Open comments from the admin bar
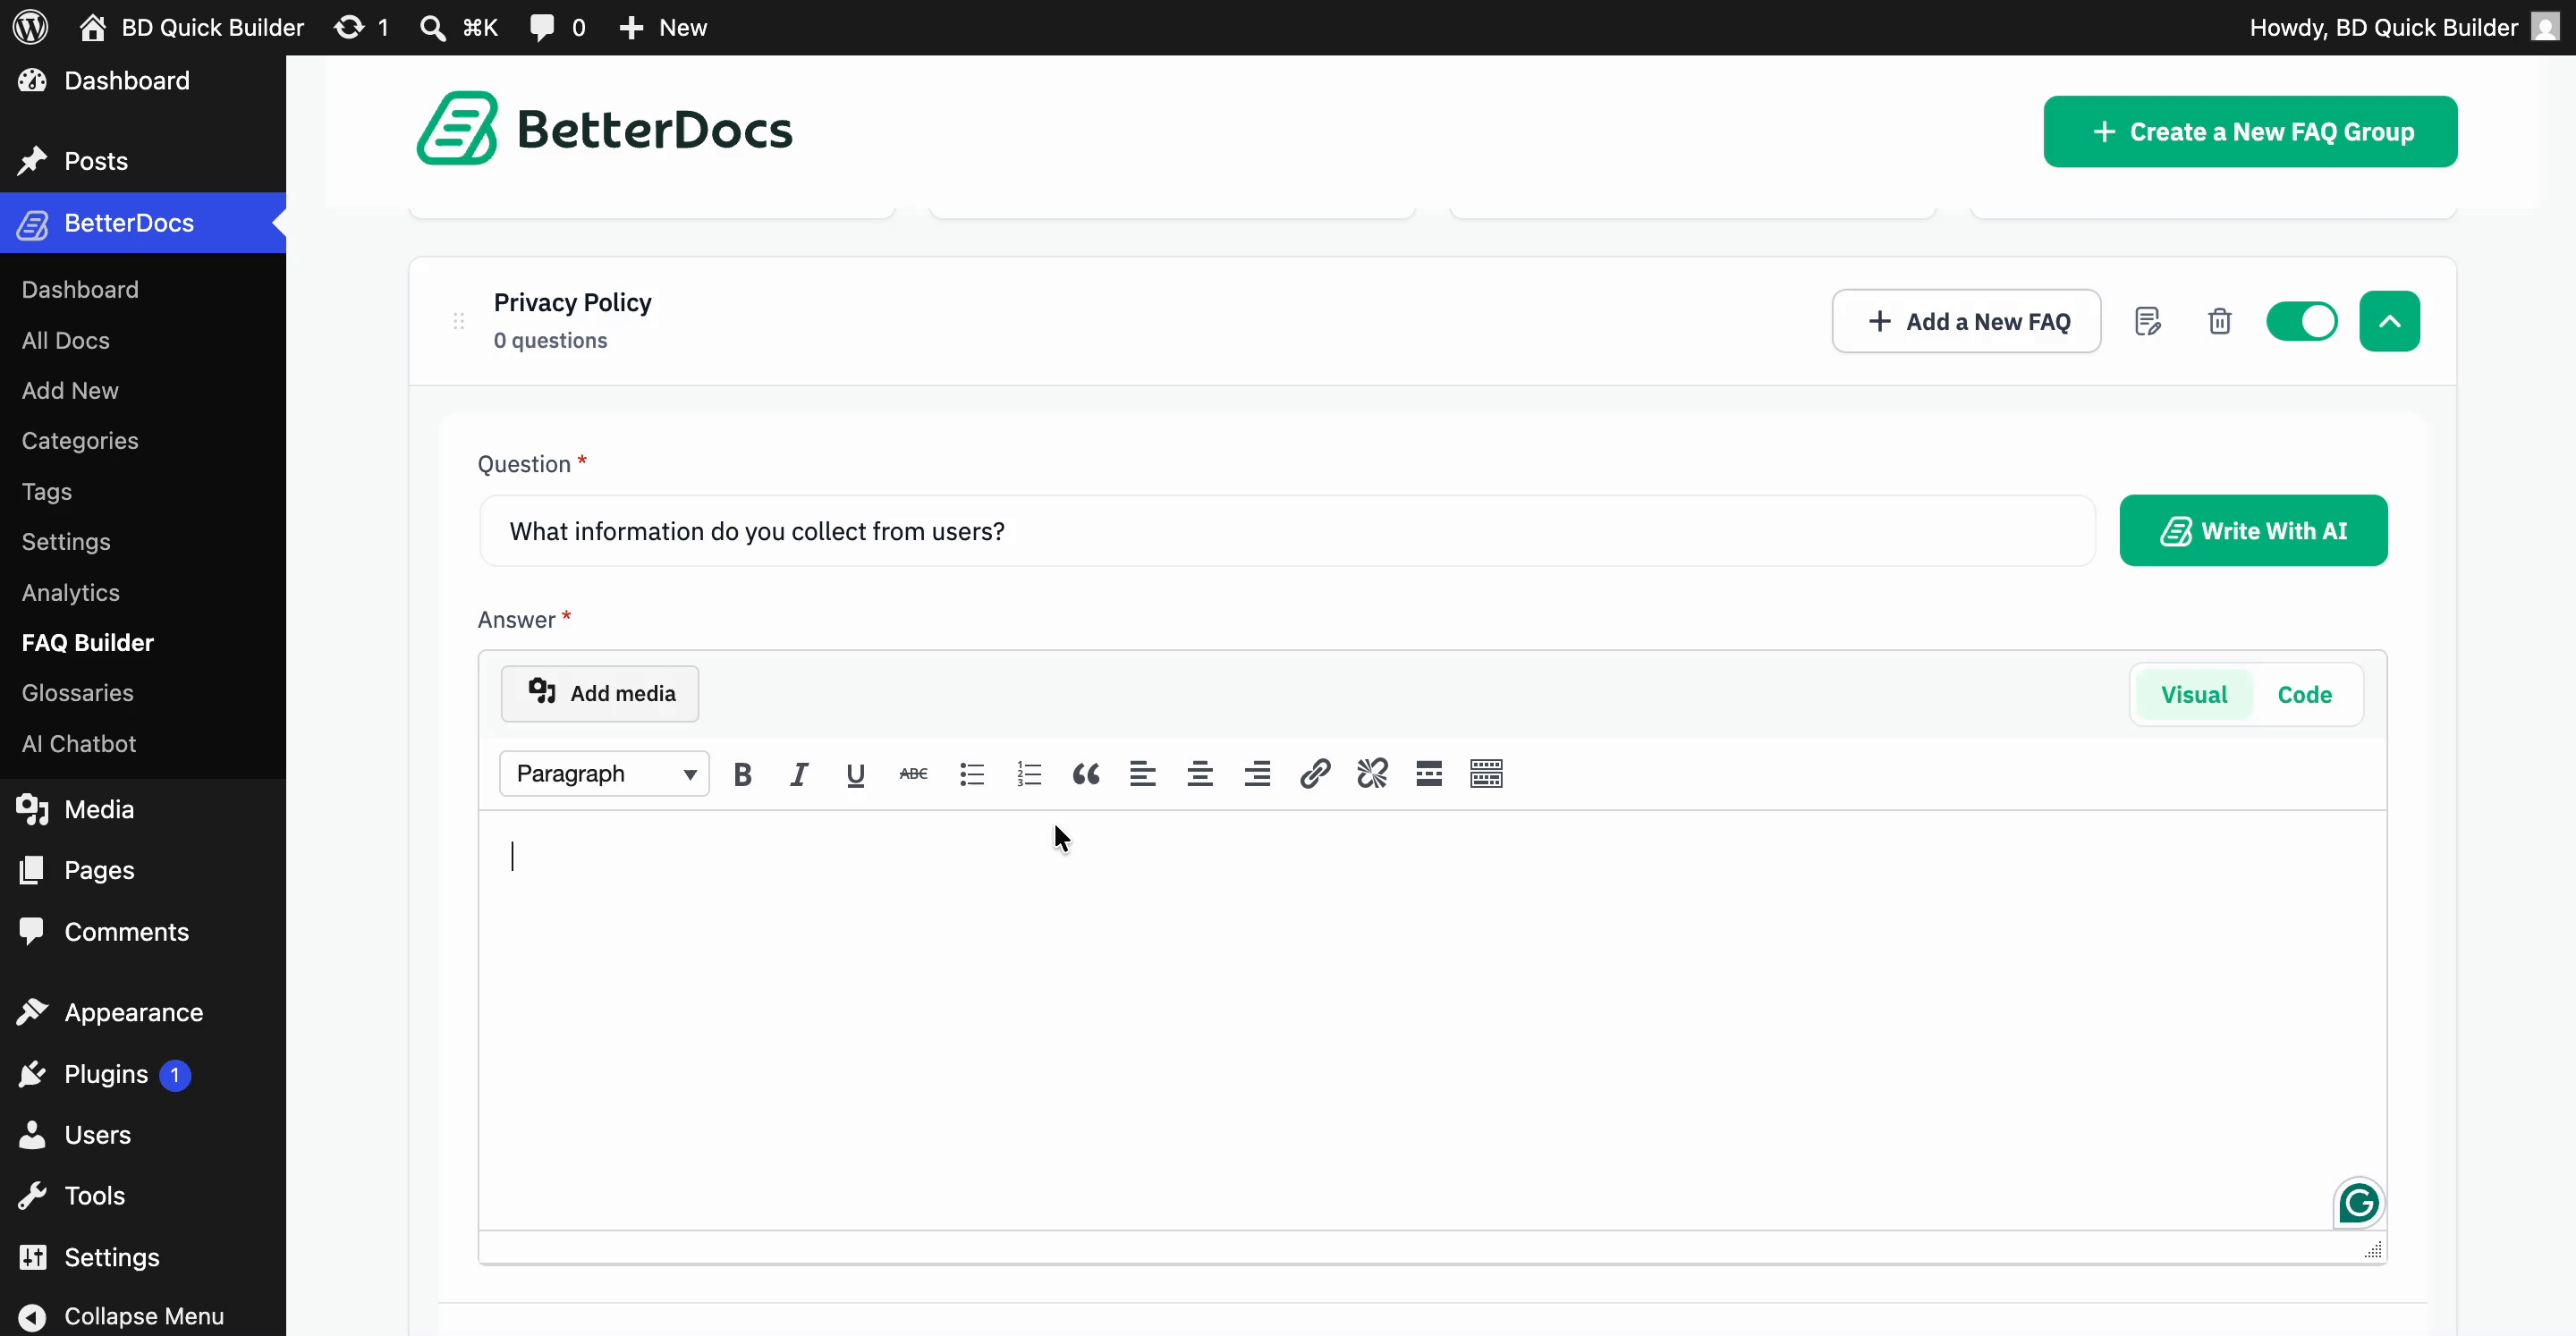The image size is (2576, 1336). pos(557,27)
